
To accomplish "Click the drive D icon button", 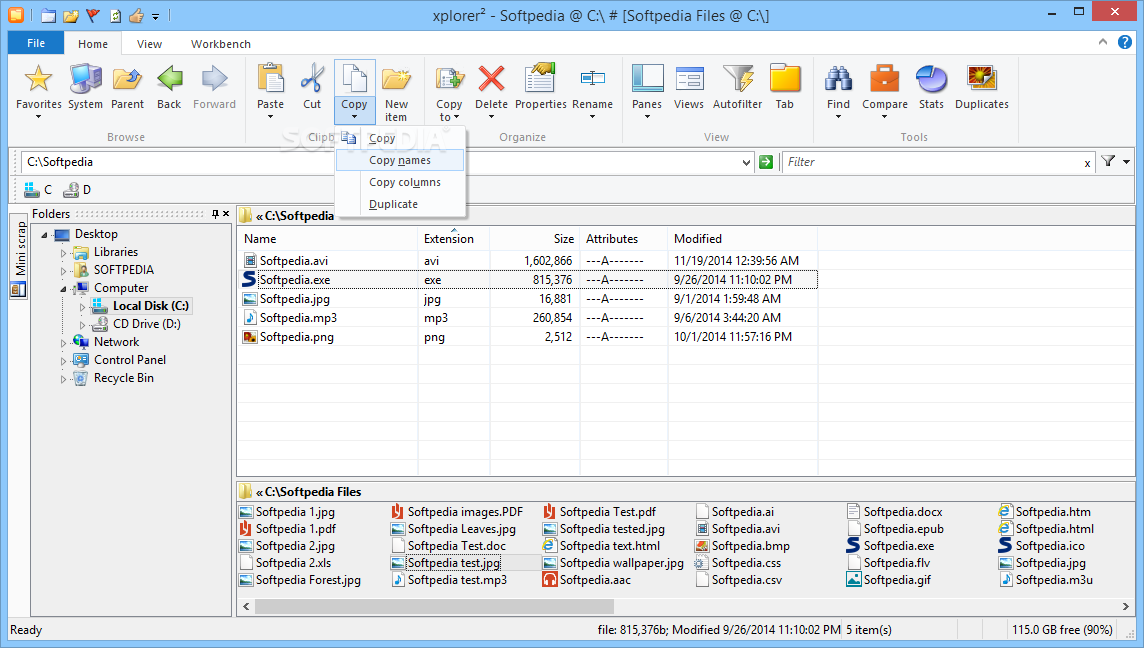I will tap(77, 190).
